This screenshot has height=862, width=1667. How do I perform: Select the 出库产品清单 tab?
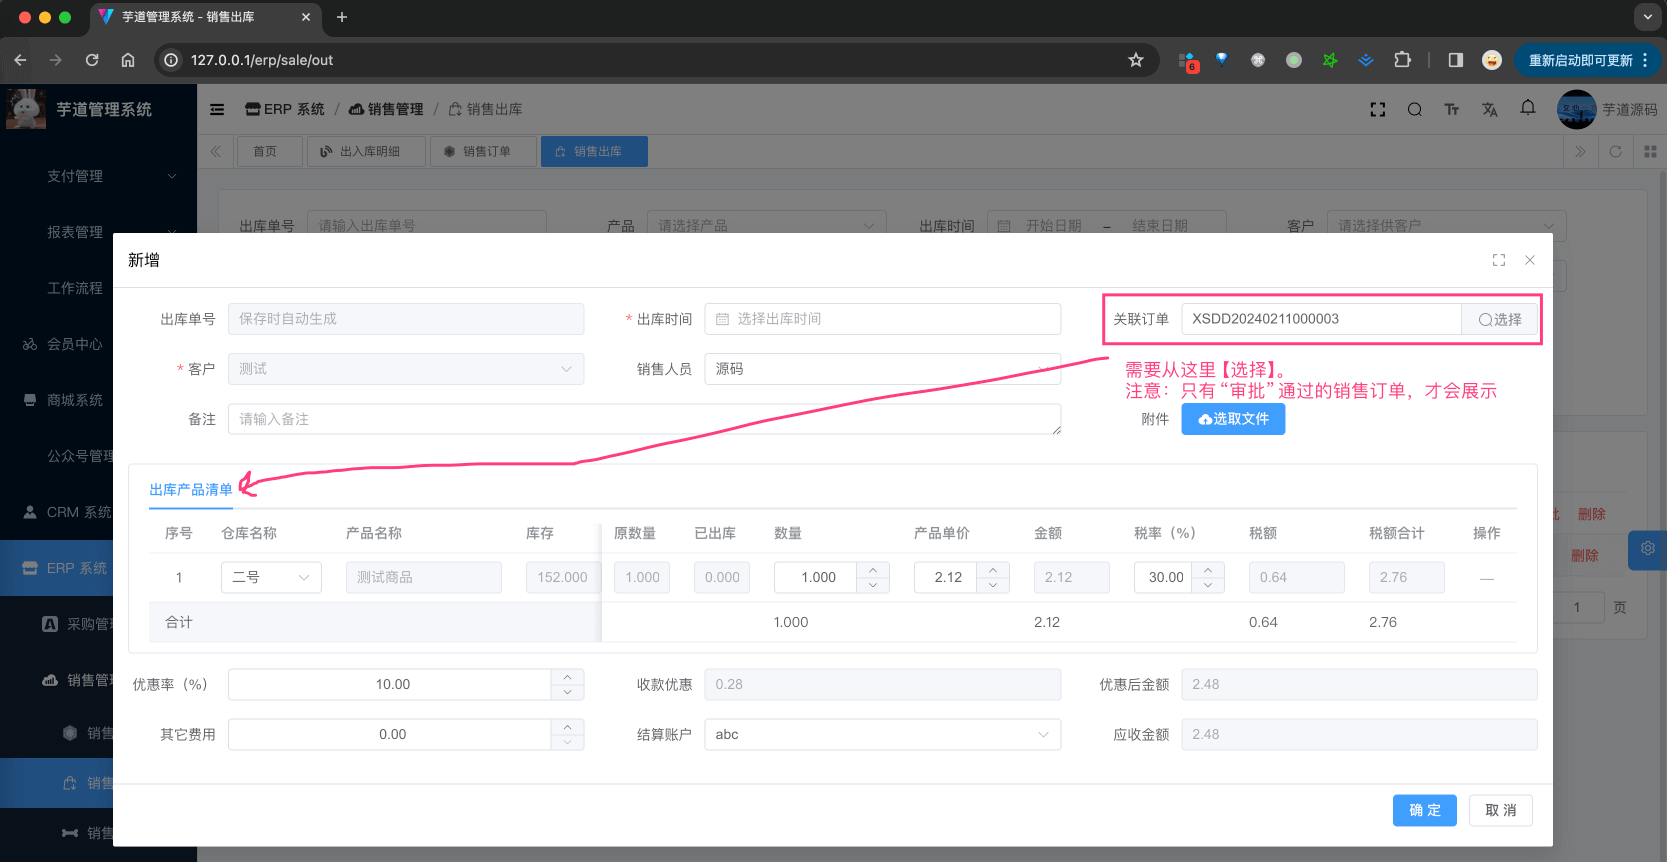[190, 490]
